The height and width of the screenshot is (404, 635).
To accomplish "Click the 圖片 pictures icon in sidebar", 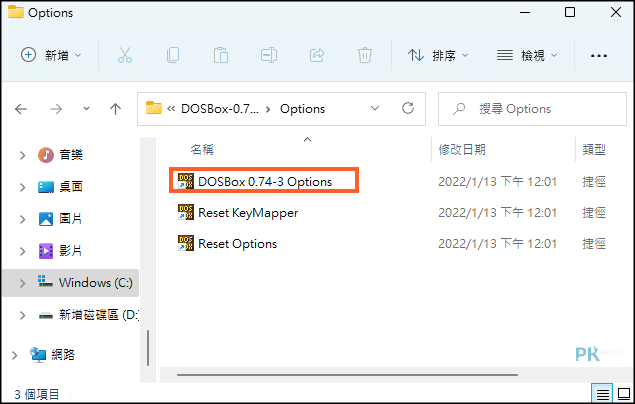I will click(46, 219).
